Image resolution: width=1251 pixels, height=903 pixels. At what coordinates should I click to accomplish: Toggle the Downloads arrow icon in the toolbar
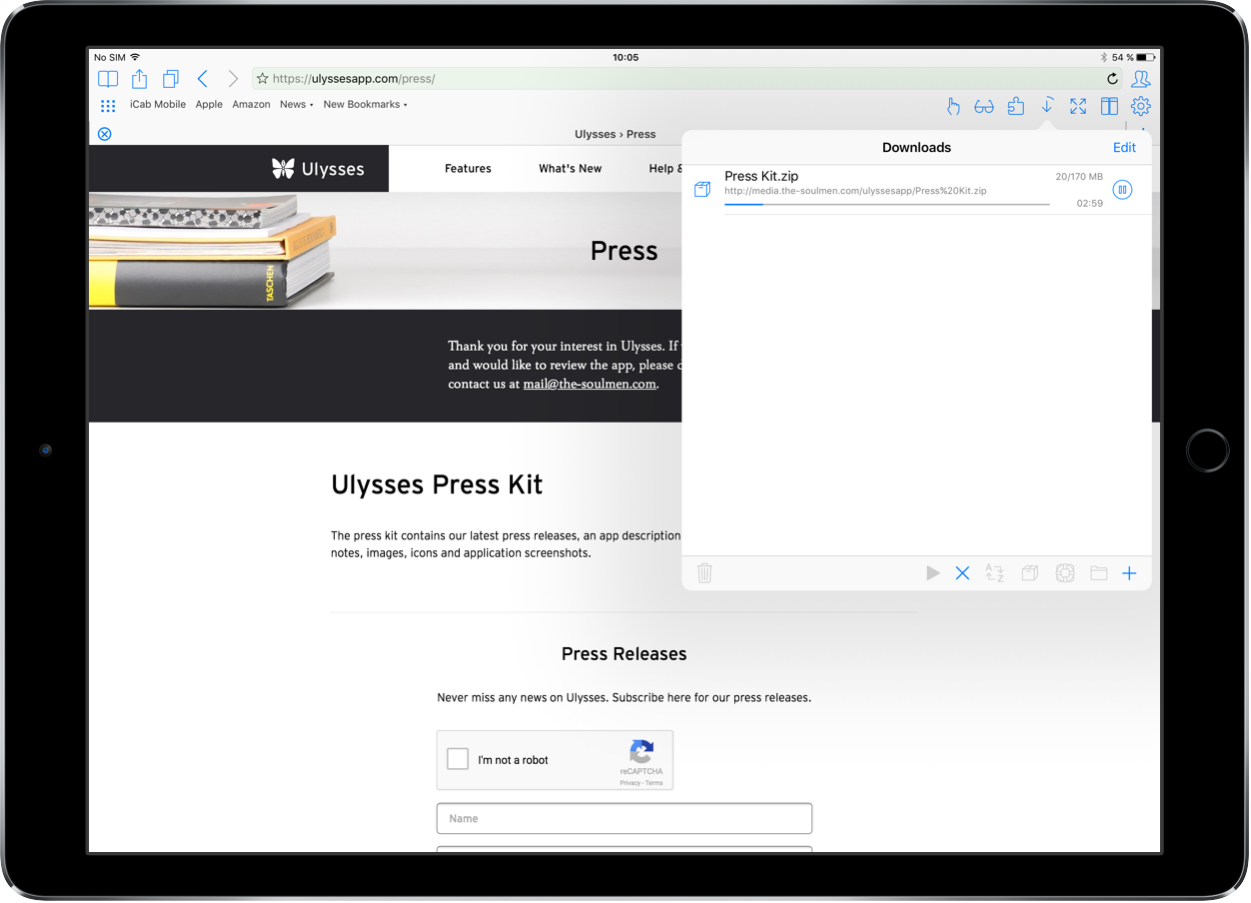point(1048,105)
